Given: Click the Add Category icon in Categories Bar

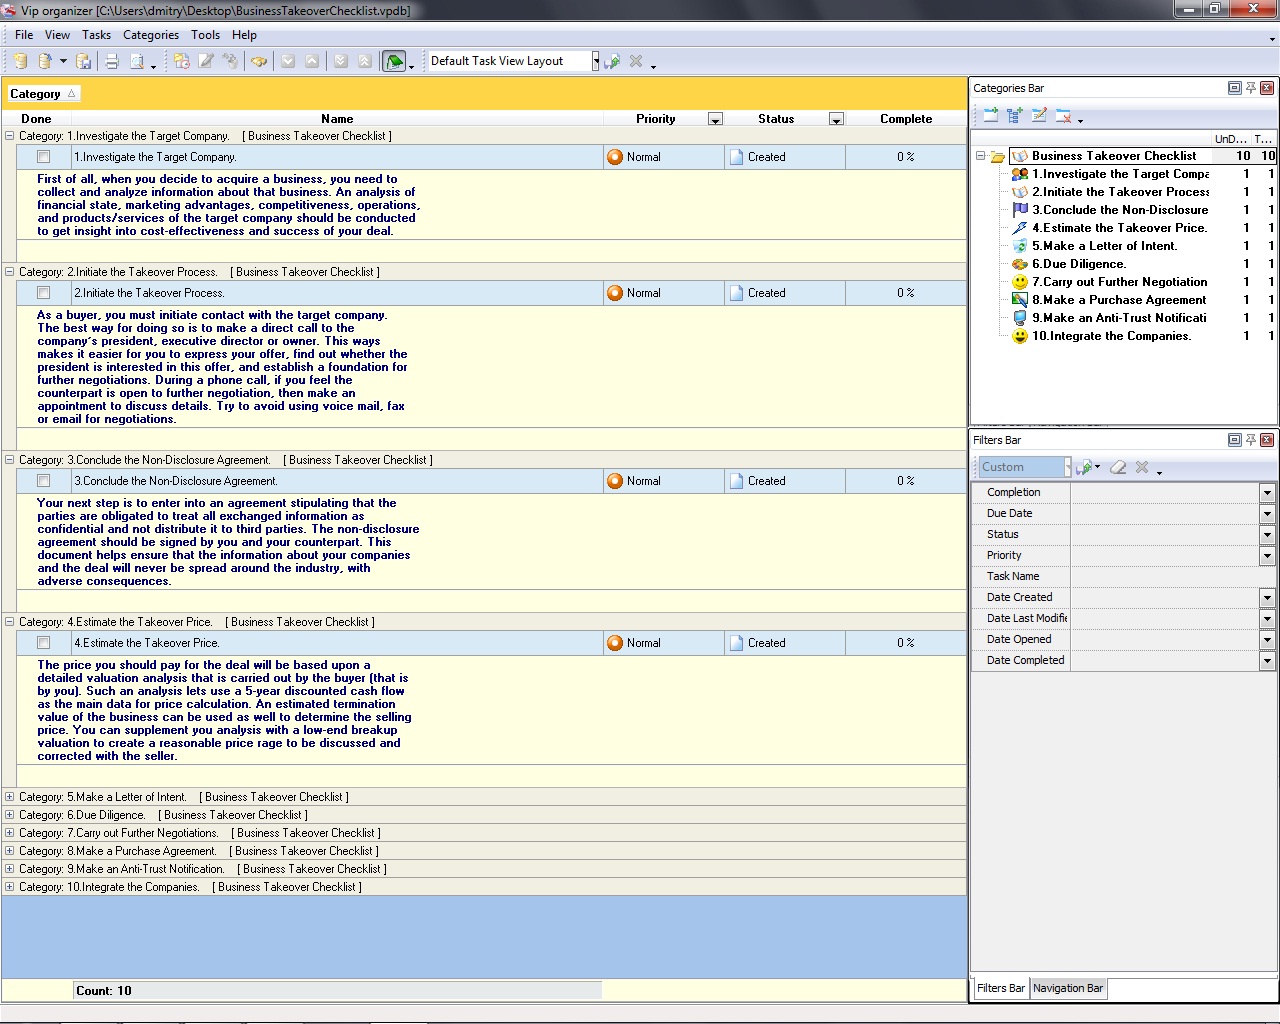Looking at the screenshot, I should click(990, 116).
